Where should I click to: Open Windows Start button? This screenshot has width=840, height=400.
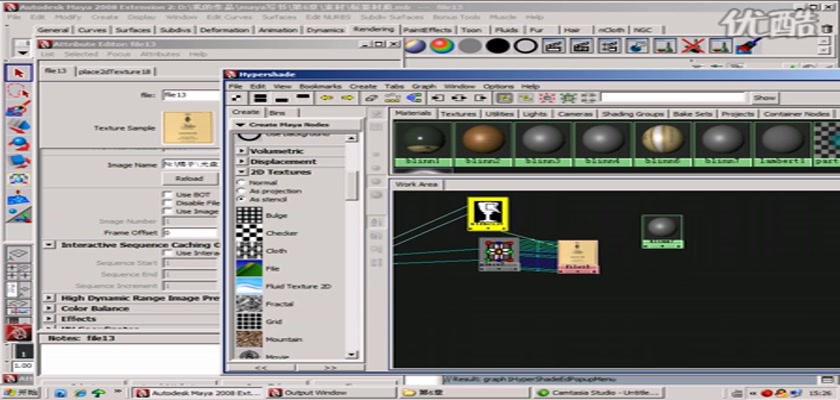[x=21, y=393]
